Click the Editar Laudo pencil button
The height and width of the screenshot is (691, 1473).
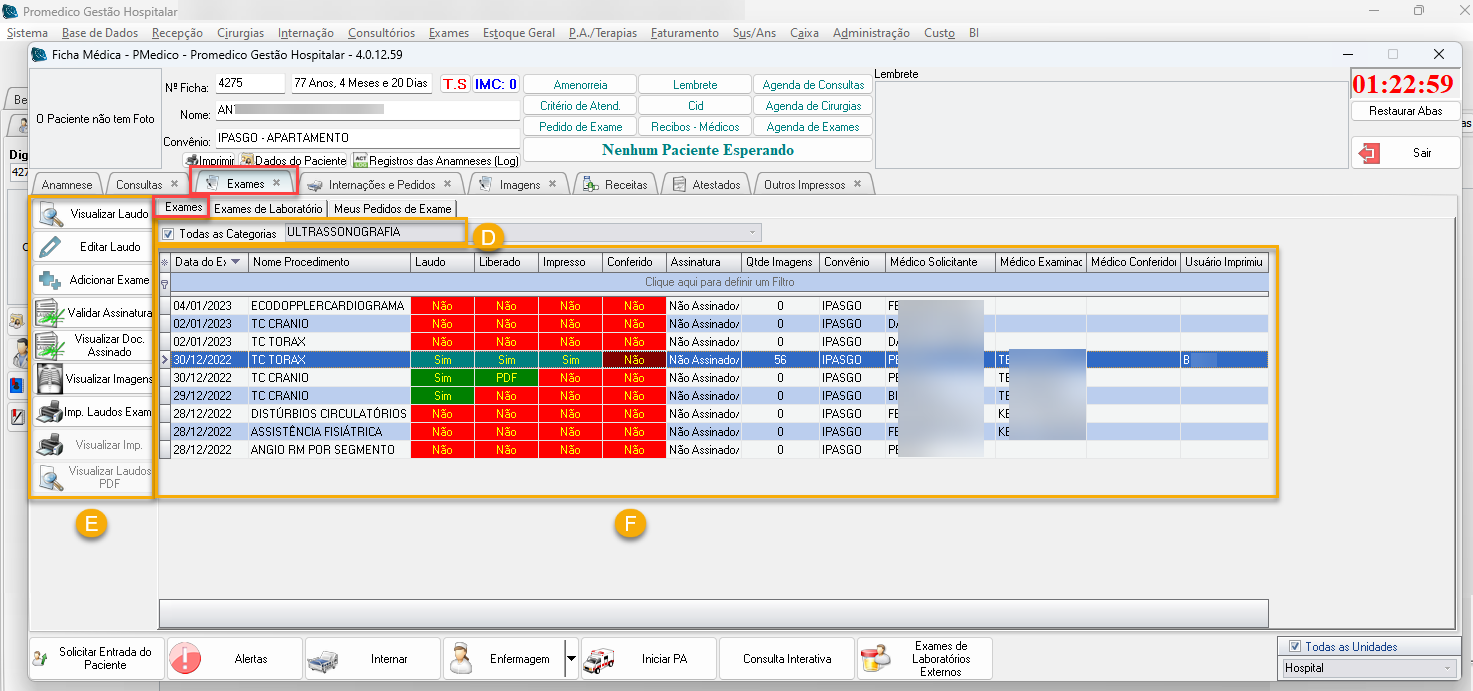[x=92, y=247]
